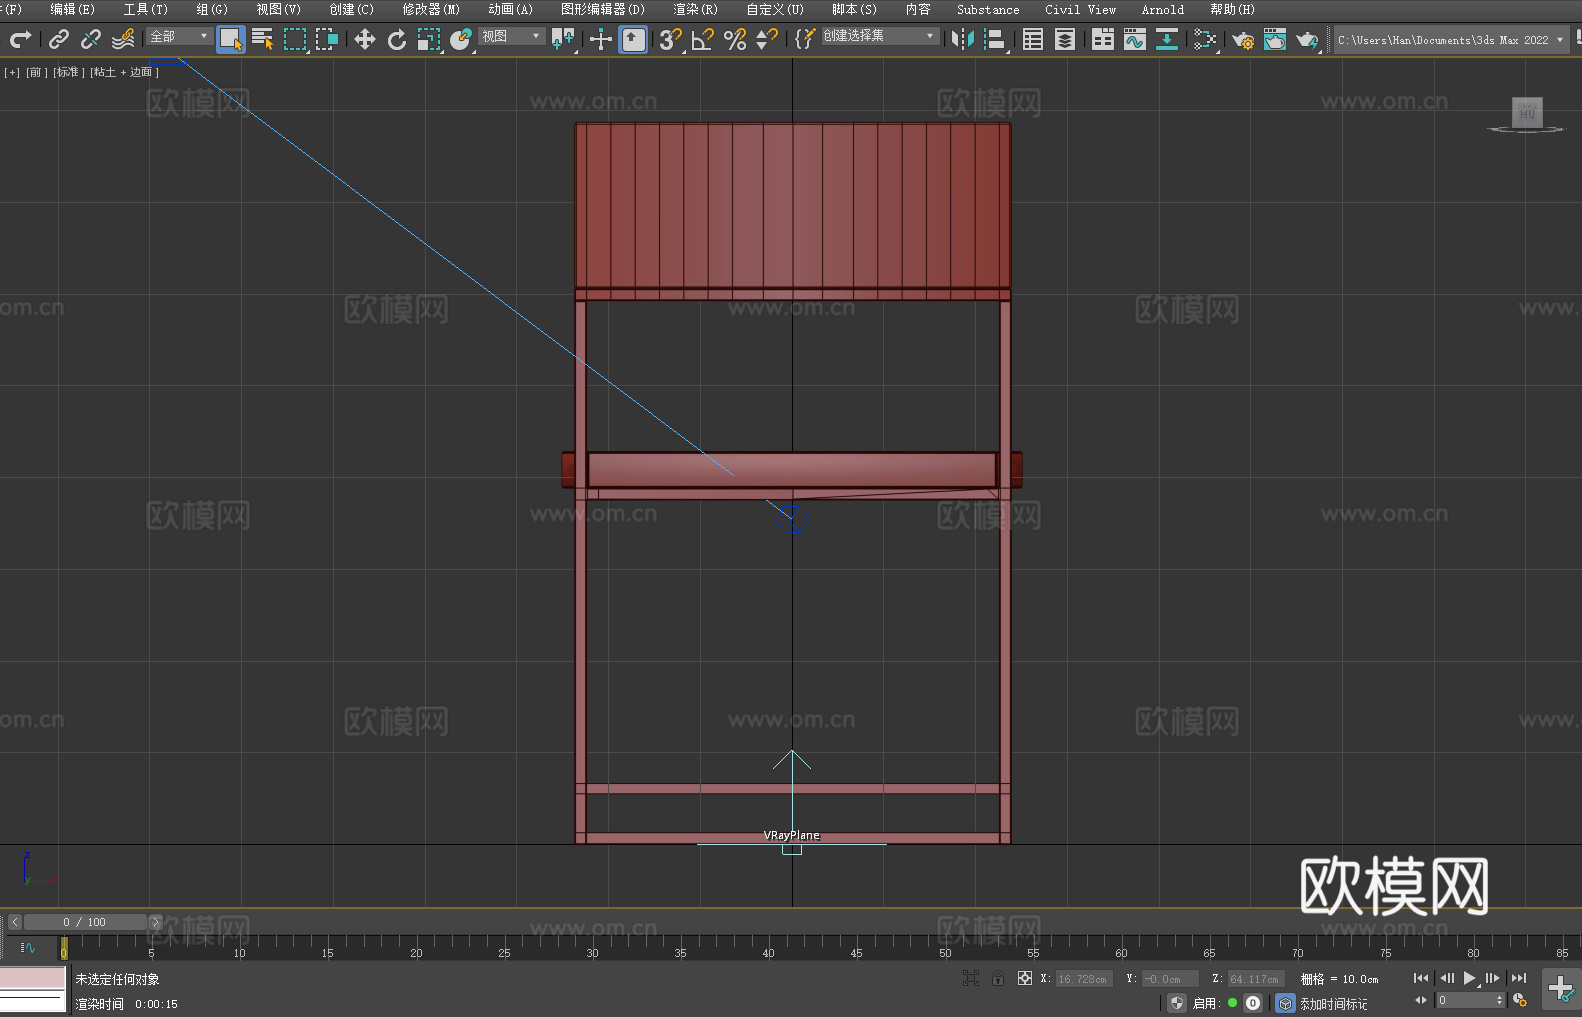This screenshot has height=1017, width=1582.
Task: Play the animation
Action: 1469,978
